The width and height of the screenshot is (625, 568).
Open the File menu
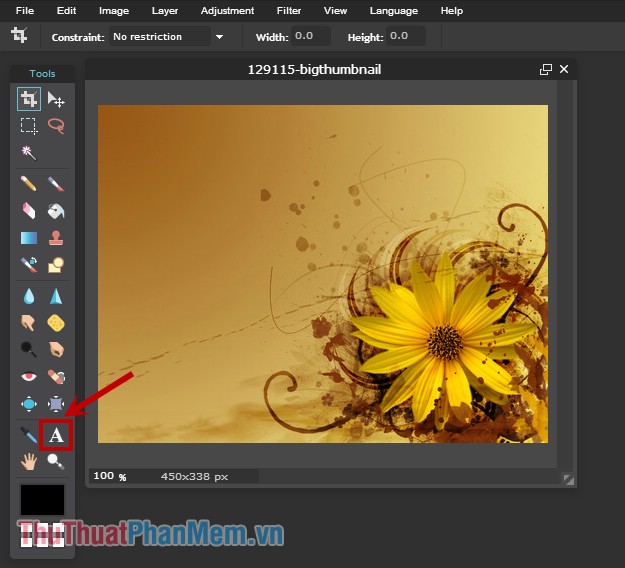click(x=25, y=10)
